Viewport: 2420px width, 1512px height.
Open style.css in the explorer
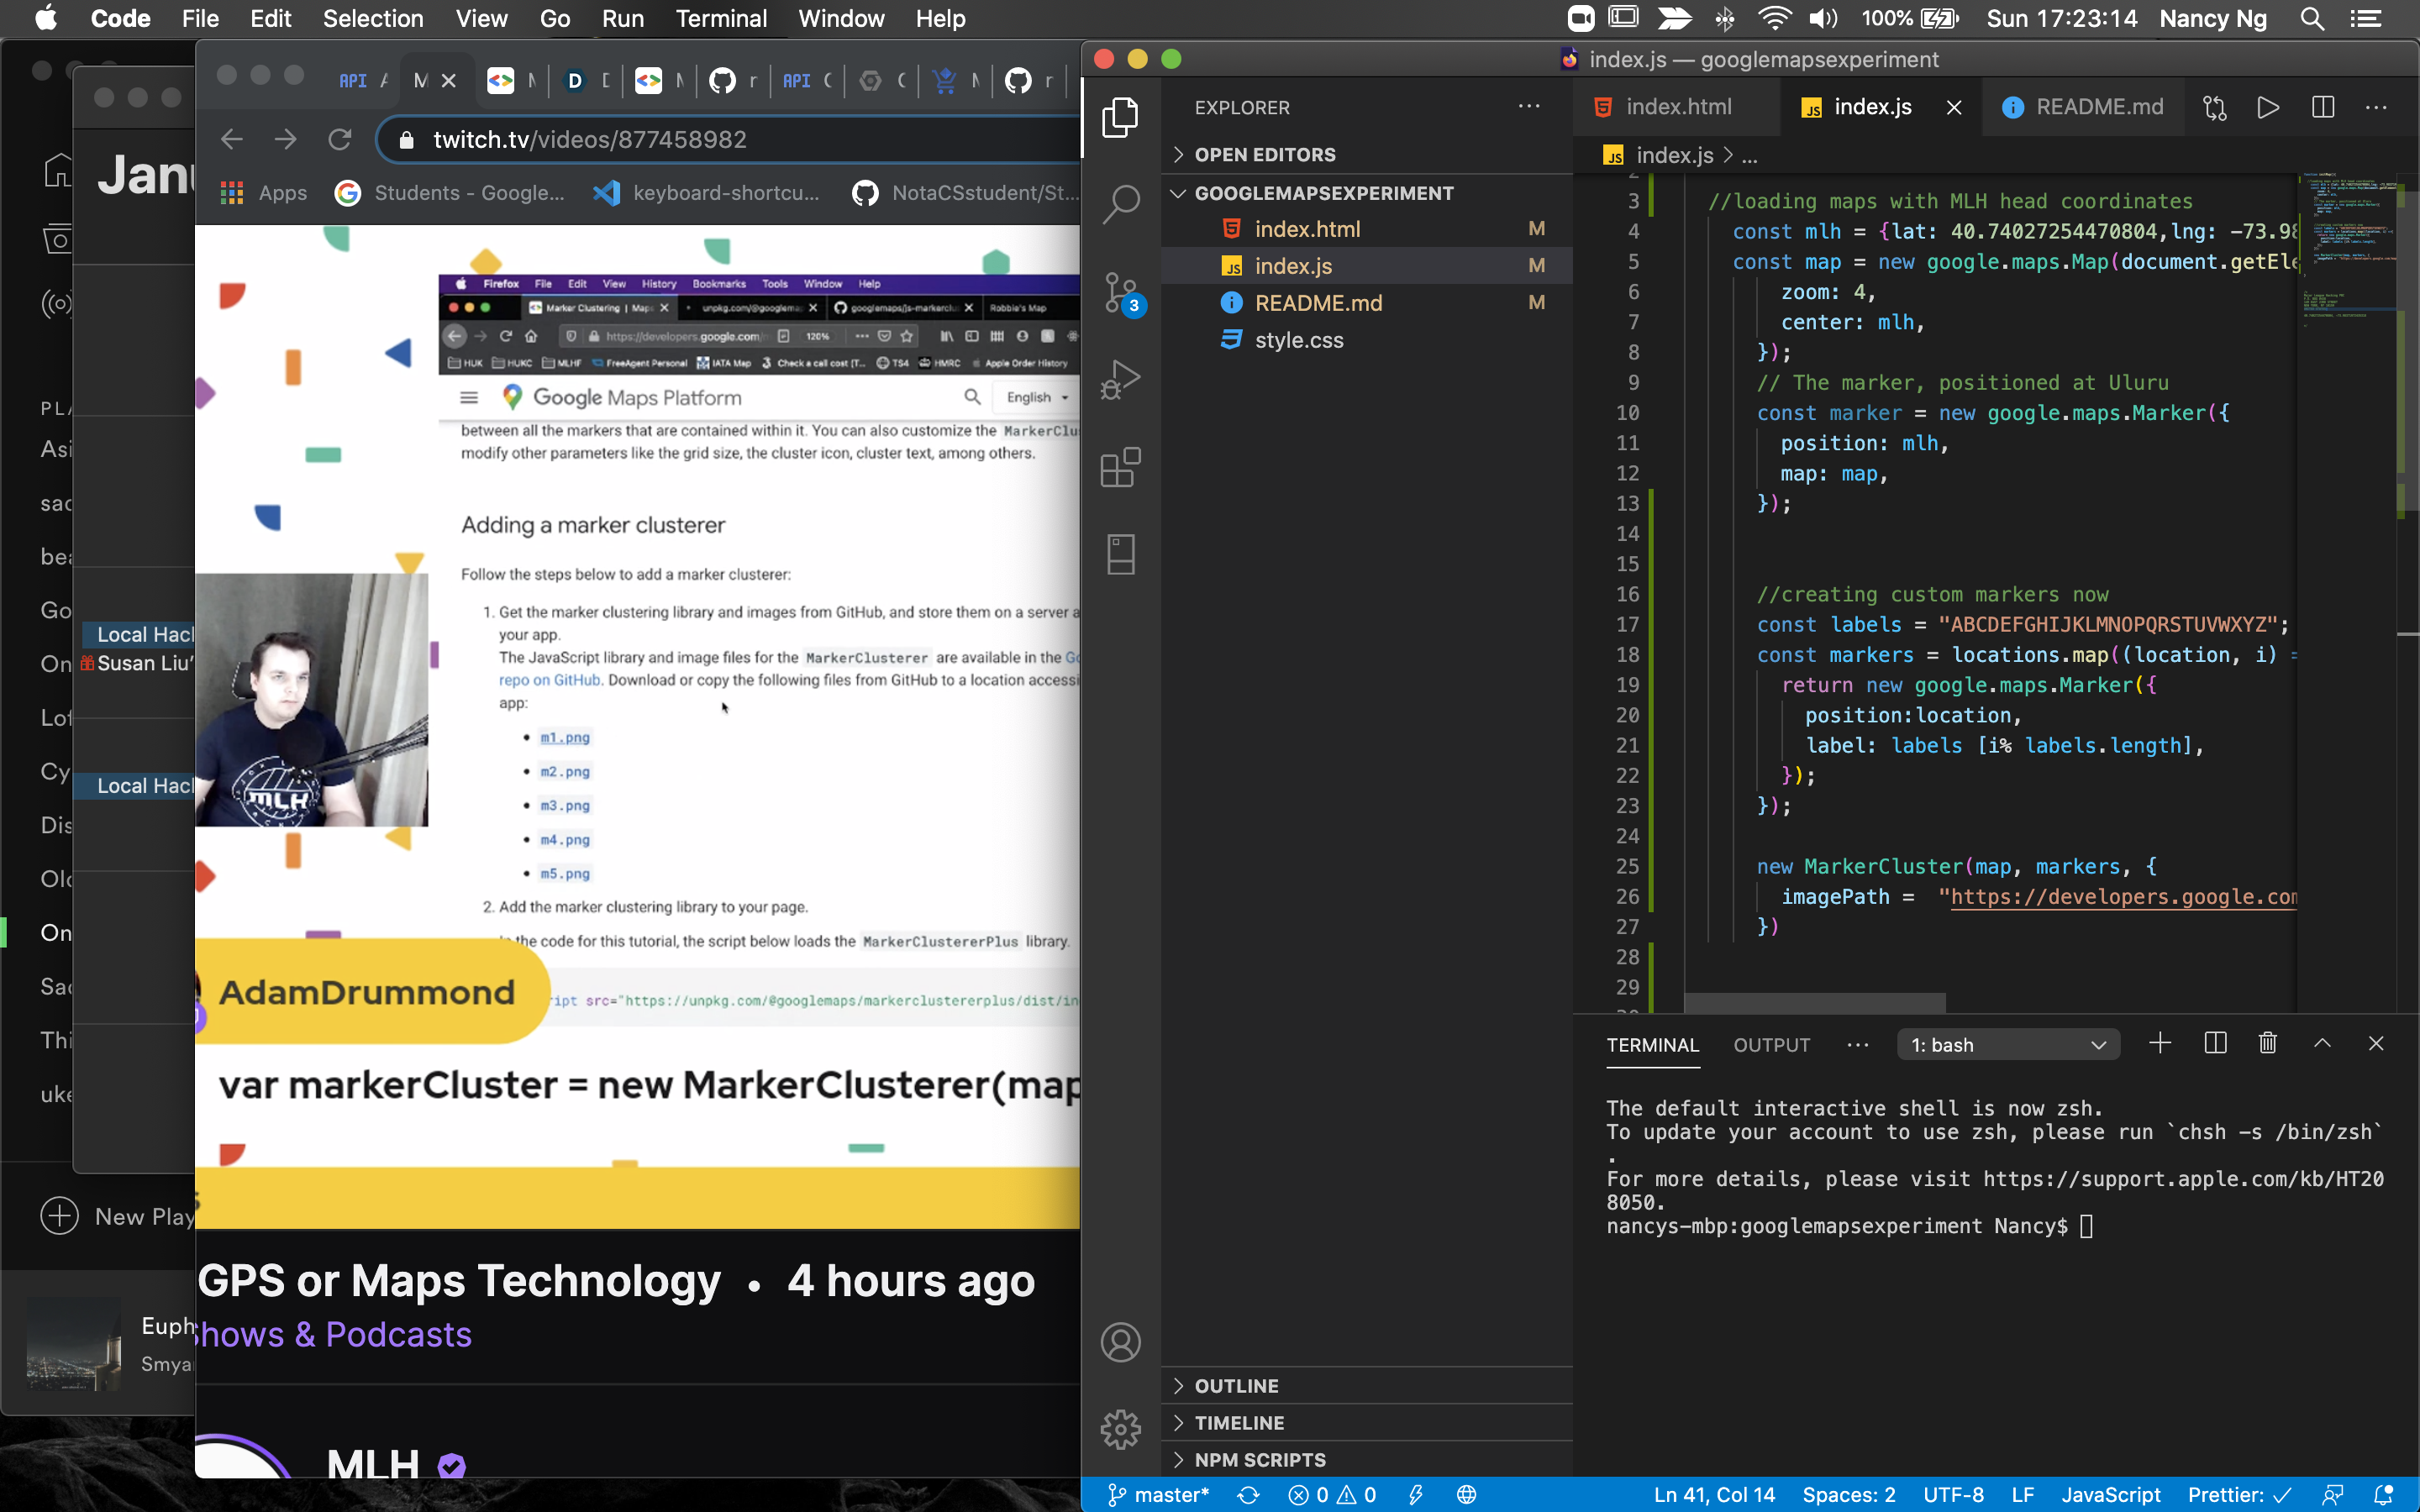pyautogui.click(x=1298, y=340)
